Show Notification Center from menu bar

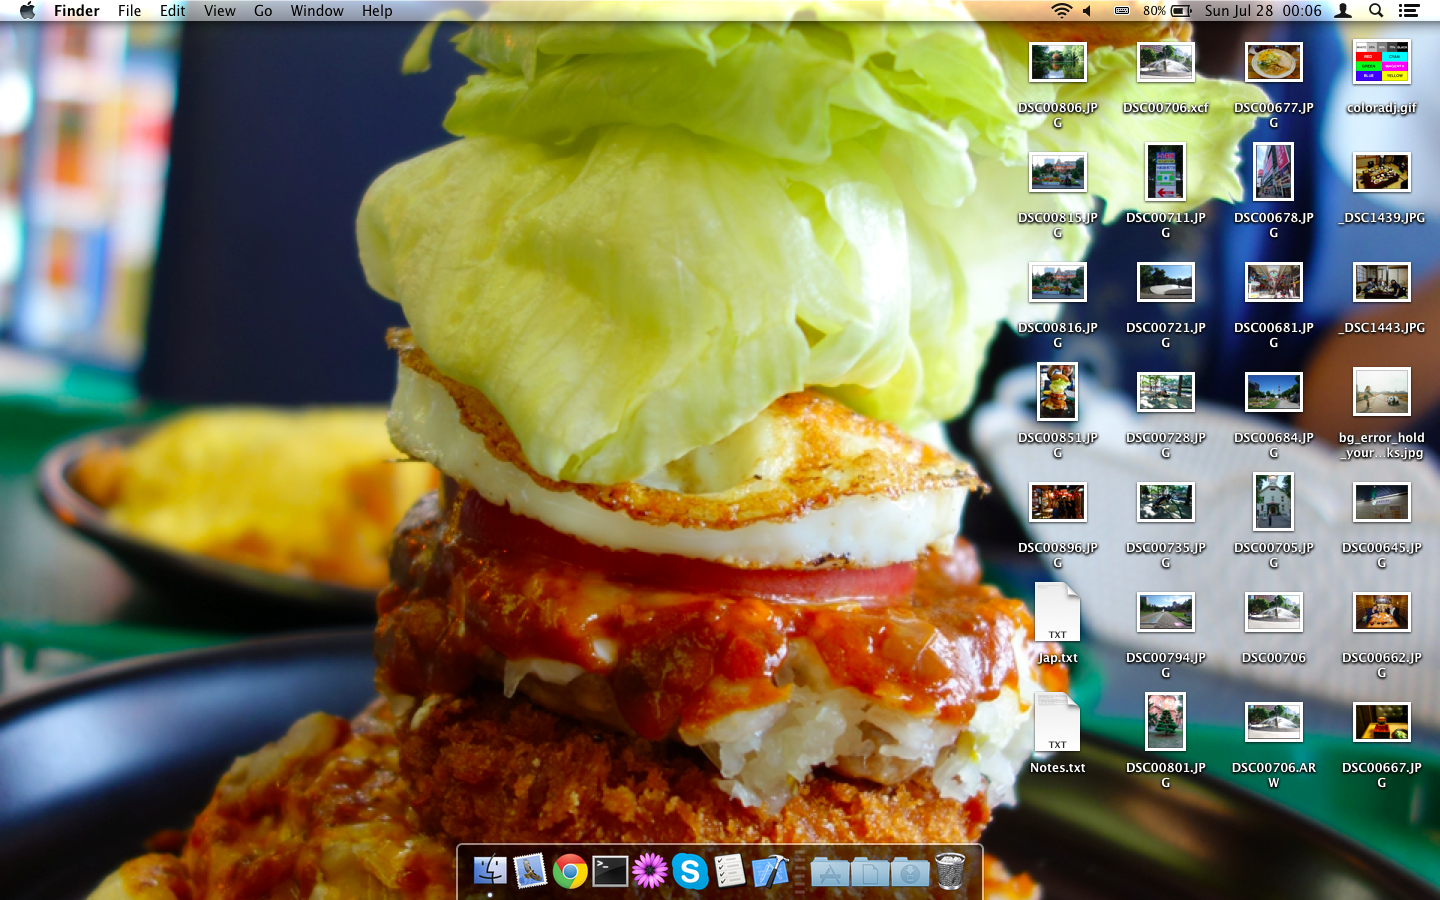tap(1409, 11)
